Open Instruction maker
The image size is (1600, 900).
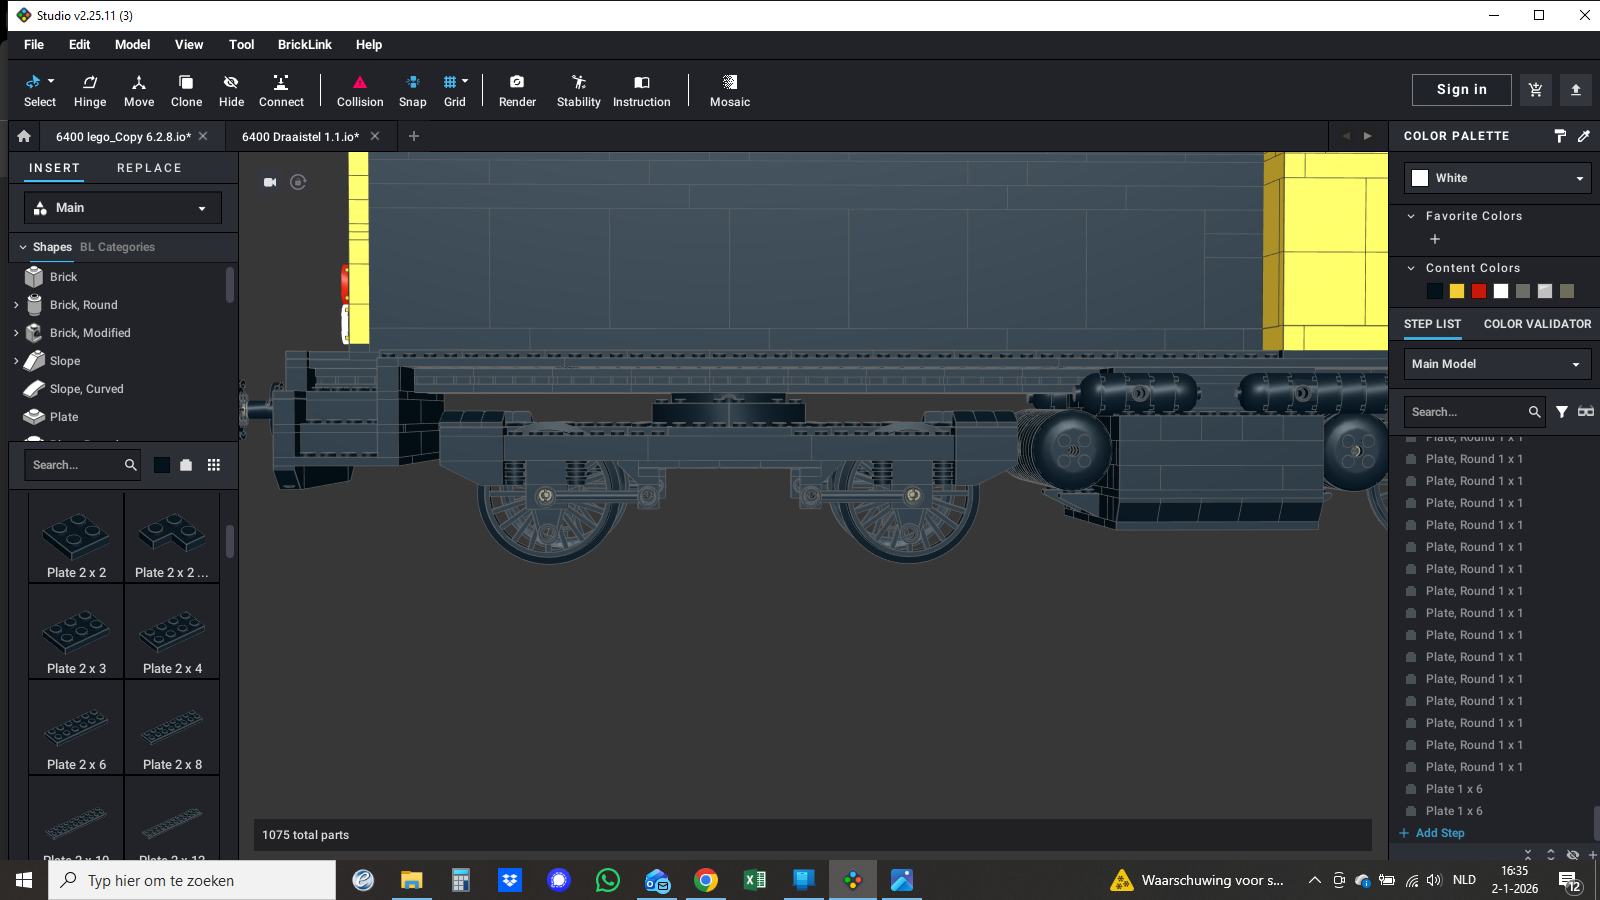[641, 90]
